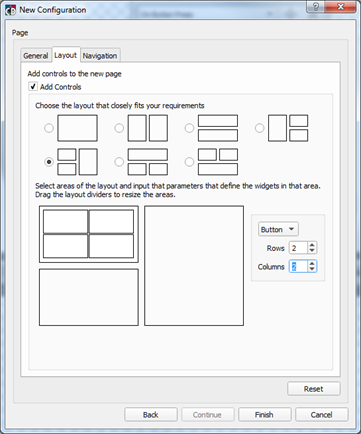Click the help question mark icon in title bar
The height and width of the screenshot is (434, 361).
coord(316,7)
